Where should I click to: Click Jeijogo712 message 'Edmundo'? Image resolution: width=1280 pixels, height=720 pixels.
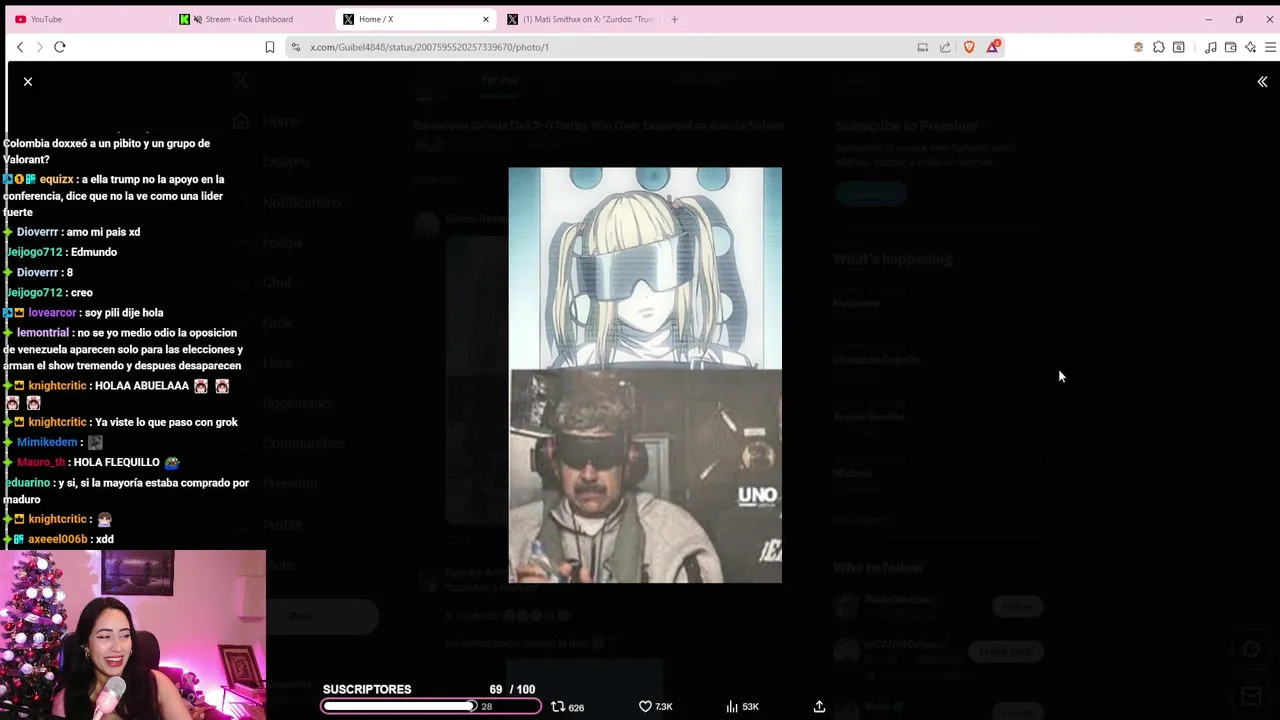(x=94, y=252)
